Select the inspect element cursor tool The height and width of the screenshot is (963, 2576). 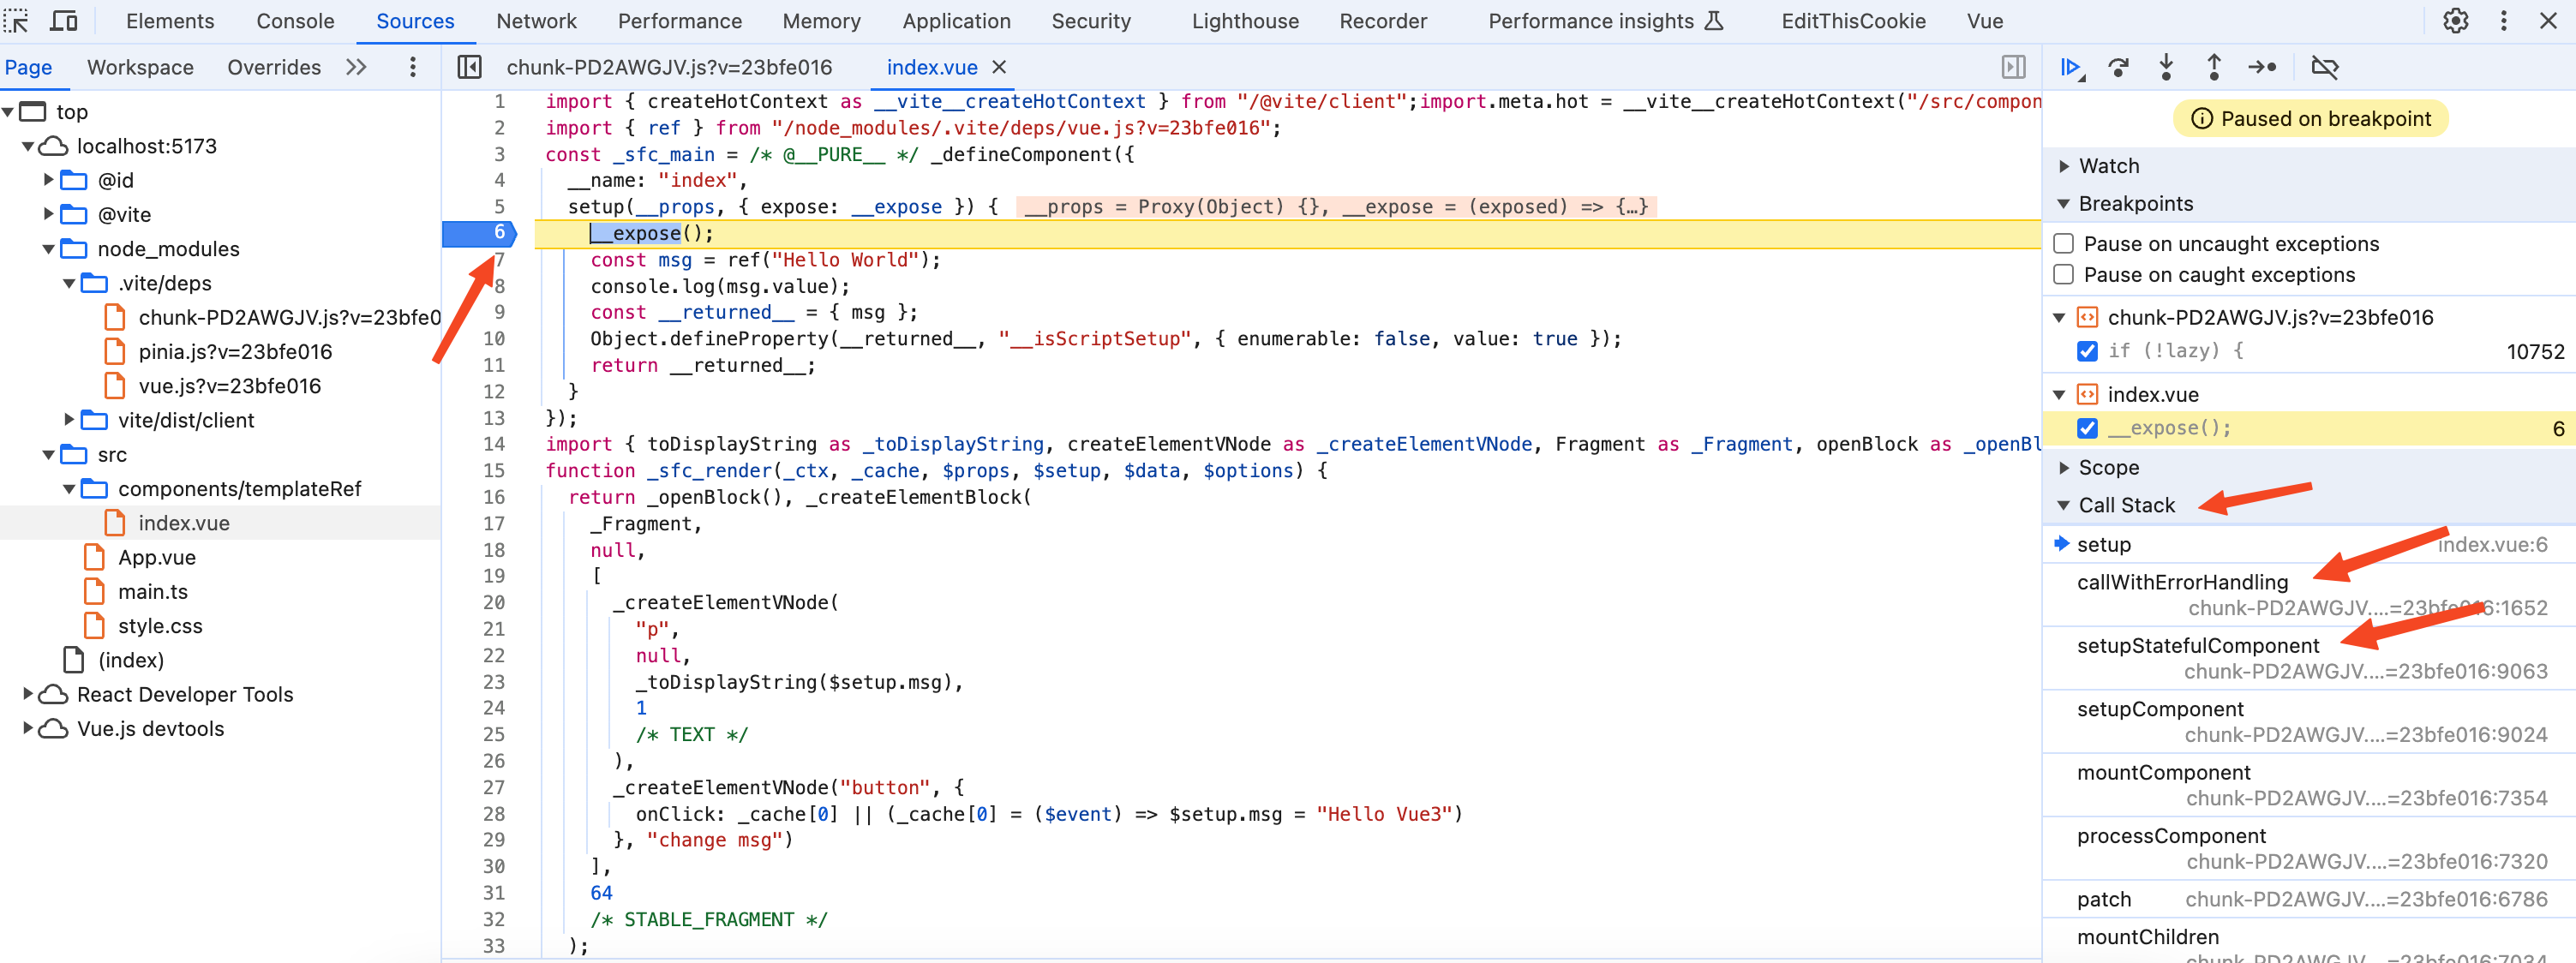coord(16,20)
